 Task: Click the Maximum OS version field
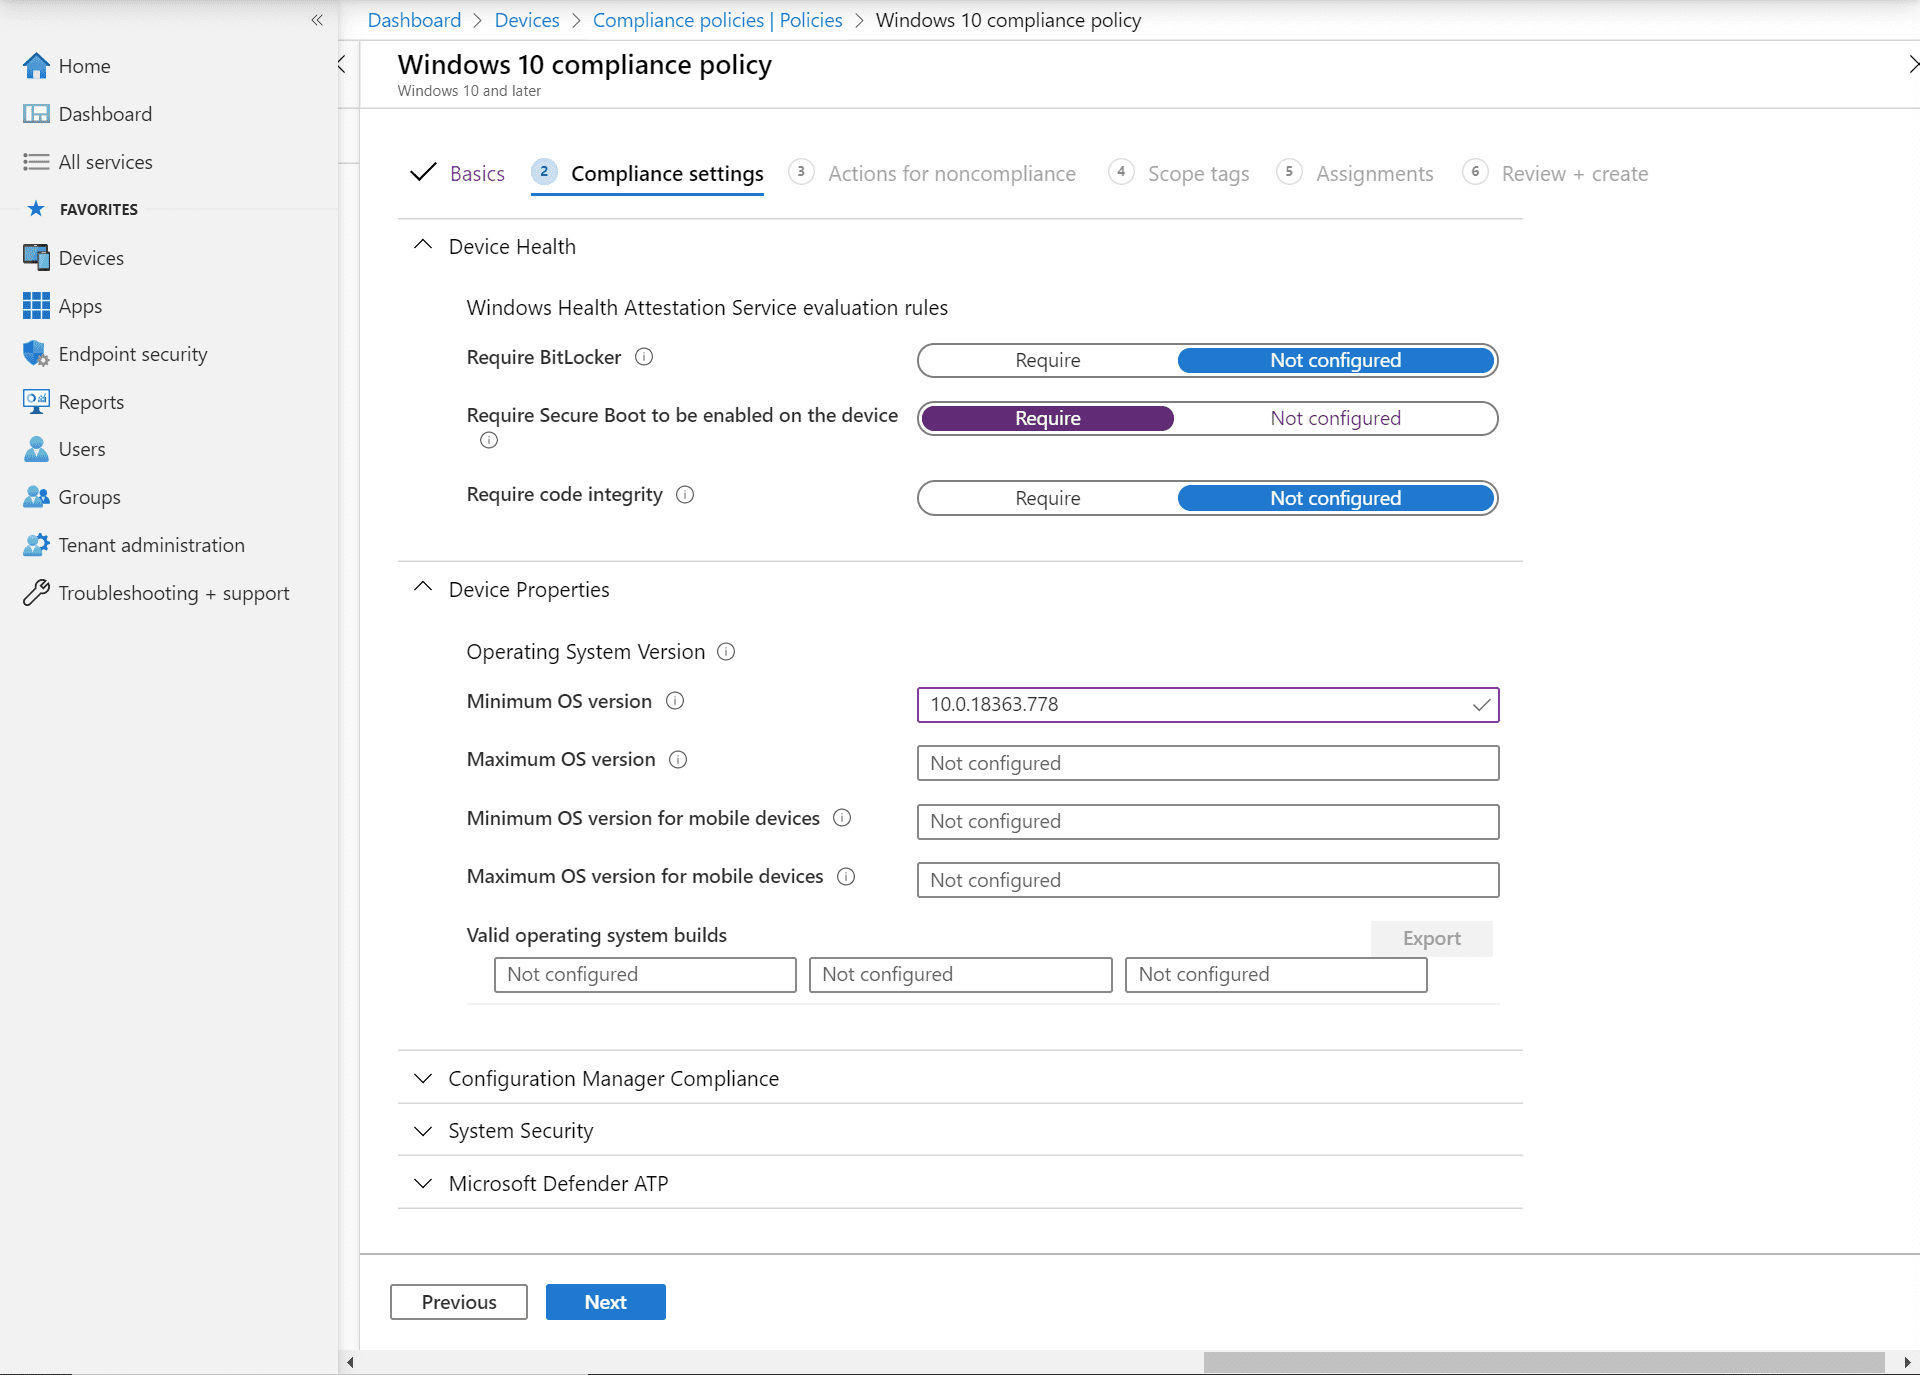[x=1207, y=762]
